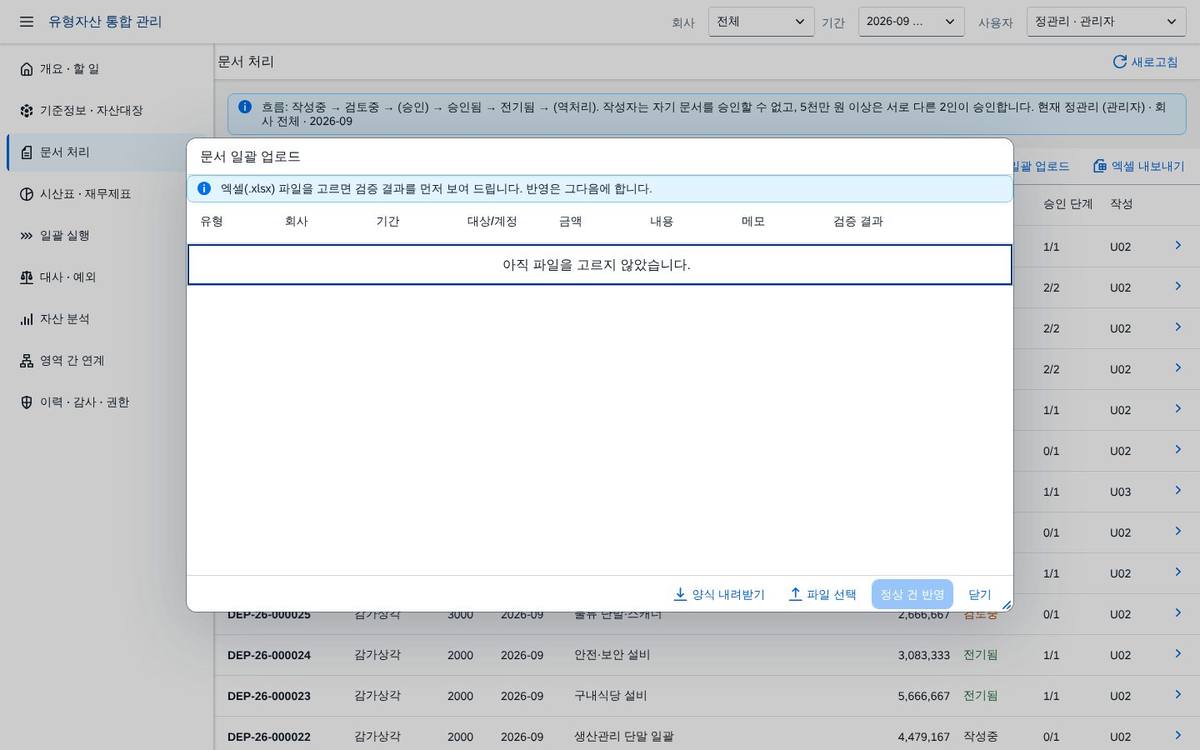The width and height of the screenshot is (1200, 750).
Task: Click the icon next to 기준정보 · 자산대장
Action: (x=27, y=110)
